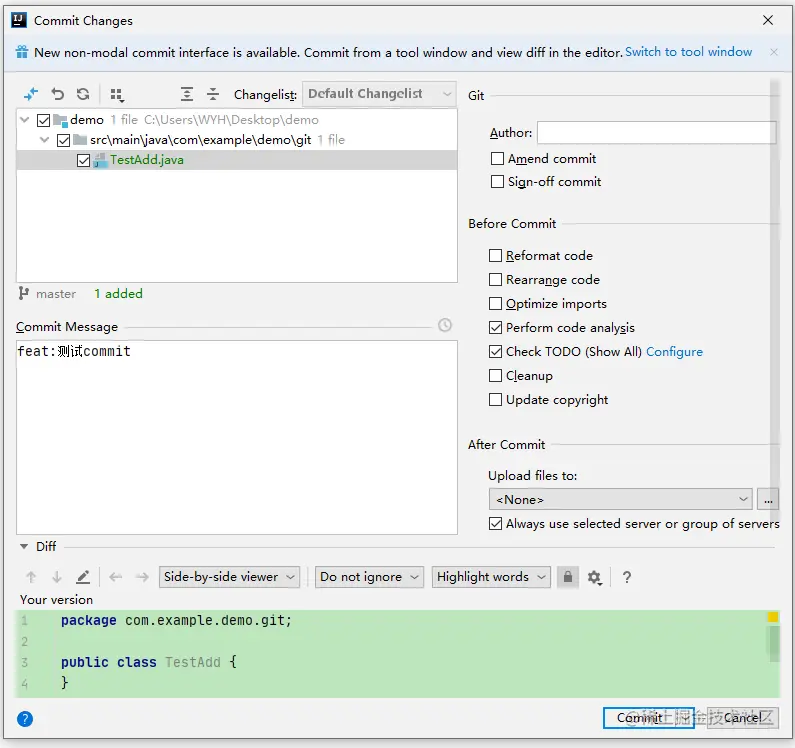Dismiss the non-modal commit notification
This screenshot has height=748, width=795.
(774, 52)
